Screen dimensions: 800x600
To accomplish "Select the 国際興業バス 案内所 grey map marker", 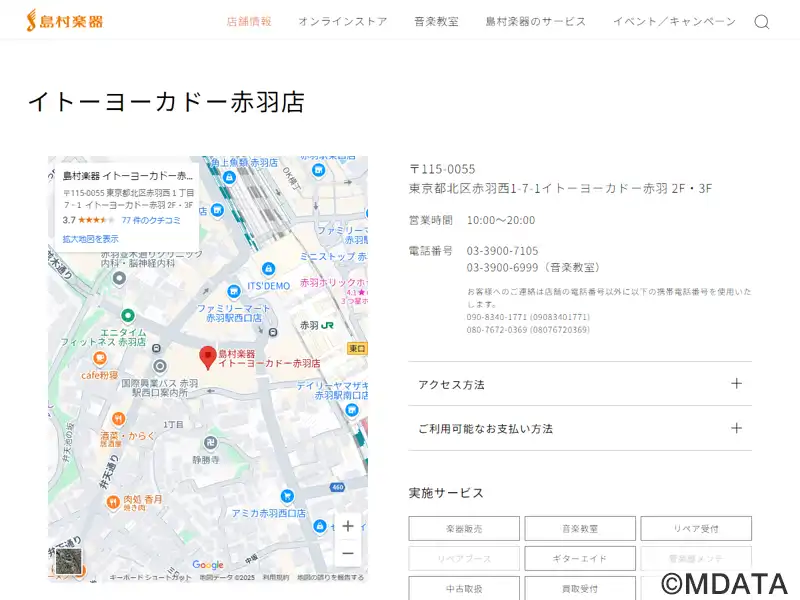I will pos(160,366).
